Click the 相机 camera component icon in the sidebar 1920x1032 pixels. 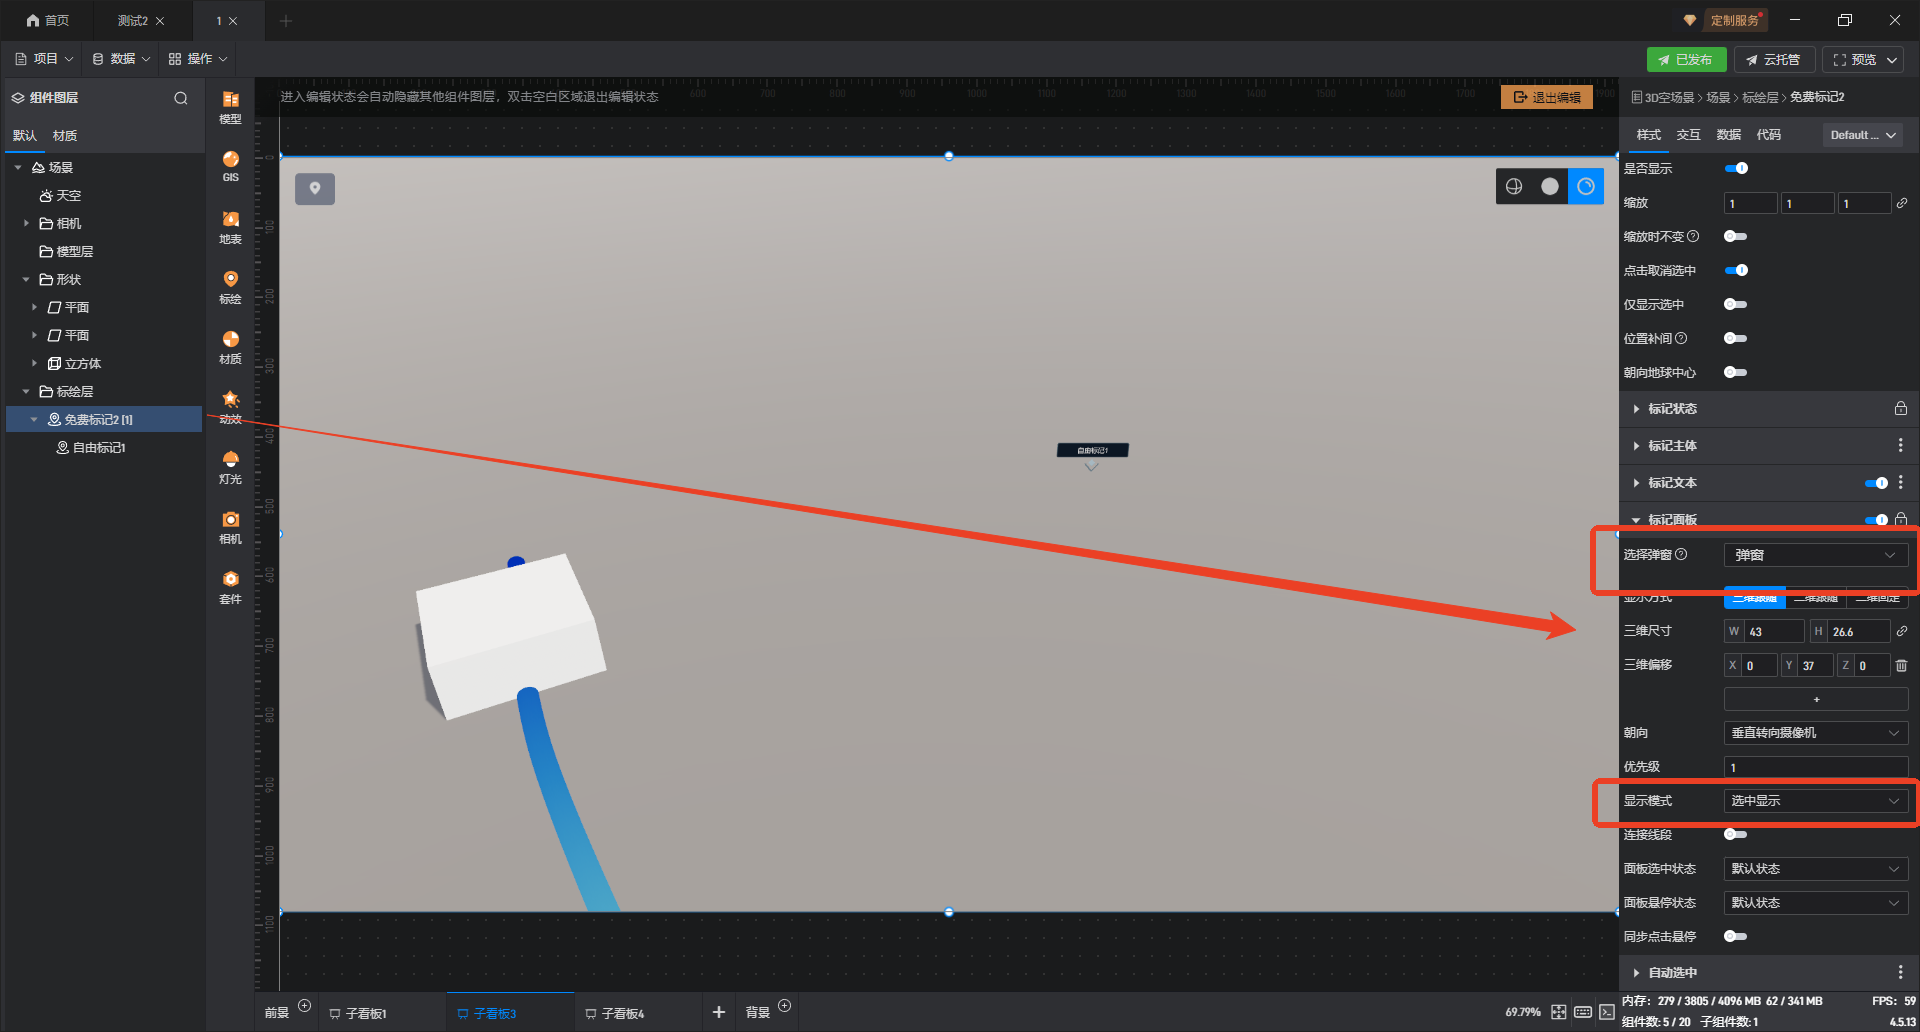pos(230,526)
